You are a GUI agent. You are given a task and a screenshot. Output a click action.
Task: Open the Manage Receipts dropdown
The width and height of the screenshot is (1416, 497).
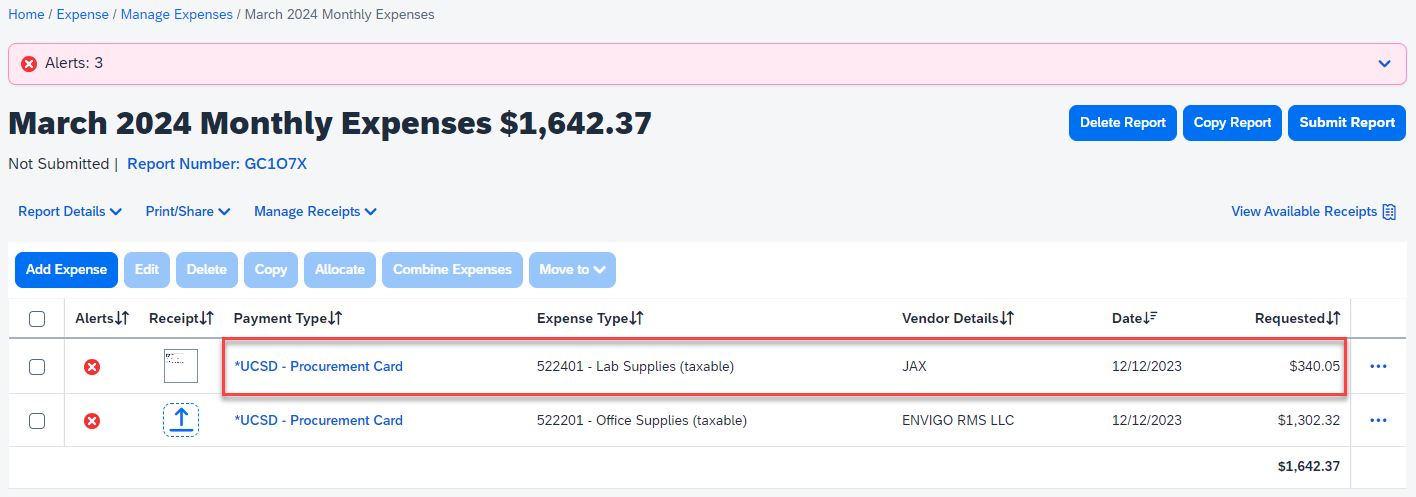pyautogui.click(x=315, y=212)
